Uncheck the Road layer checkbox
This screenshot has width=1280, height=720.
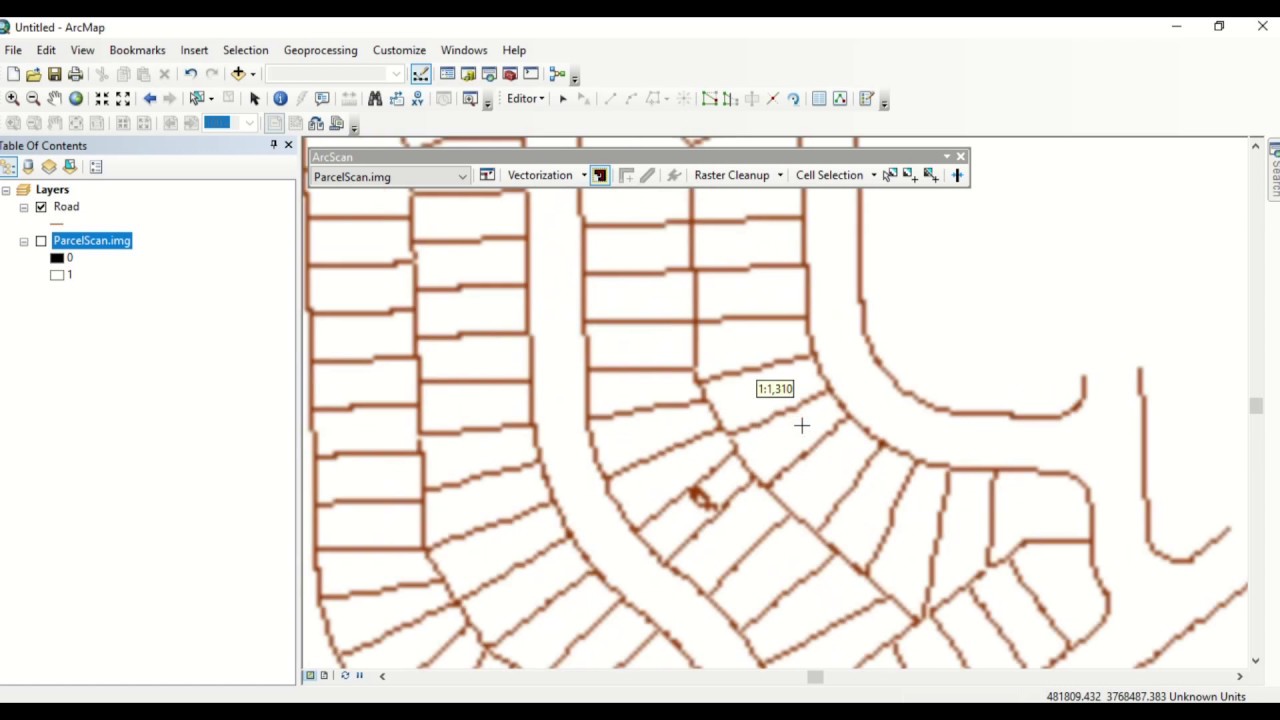[x=41, y=207]
